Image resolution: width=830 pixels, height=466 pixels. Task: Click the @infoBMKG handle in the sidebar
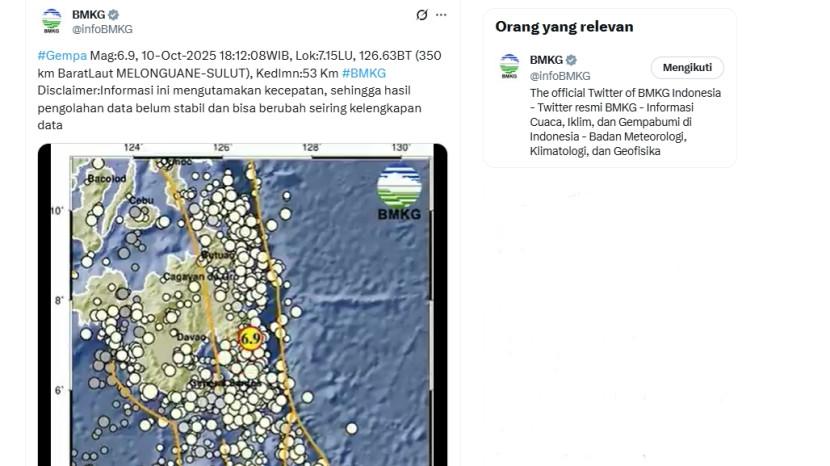(x=560, y=76)
